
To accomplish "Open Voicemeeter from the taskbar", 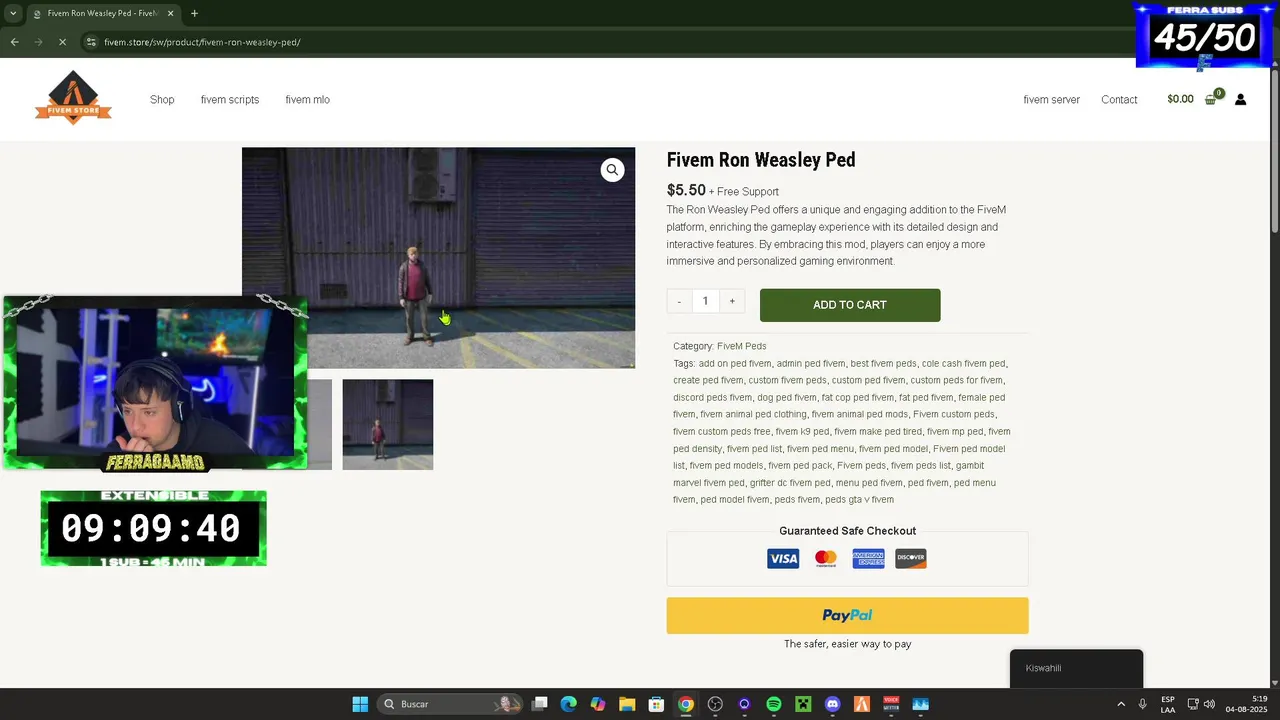I will [891, 704].
